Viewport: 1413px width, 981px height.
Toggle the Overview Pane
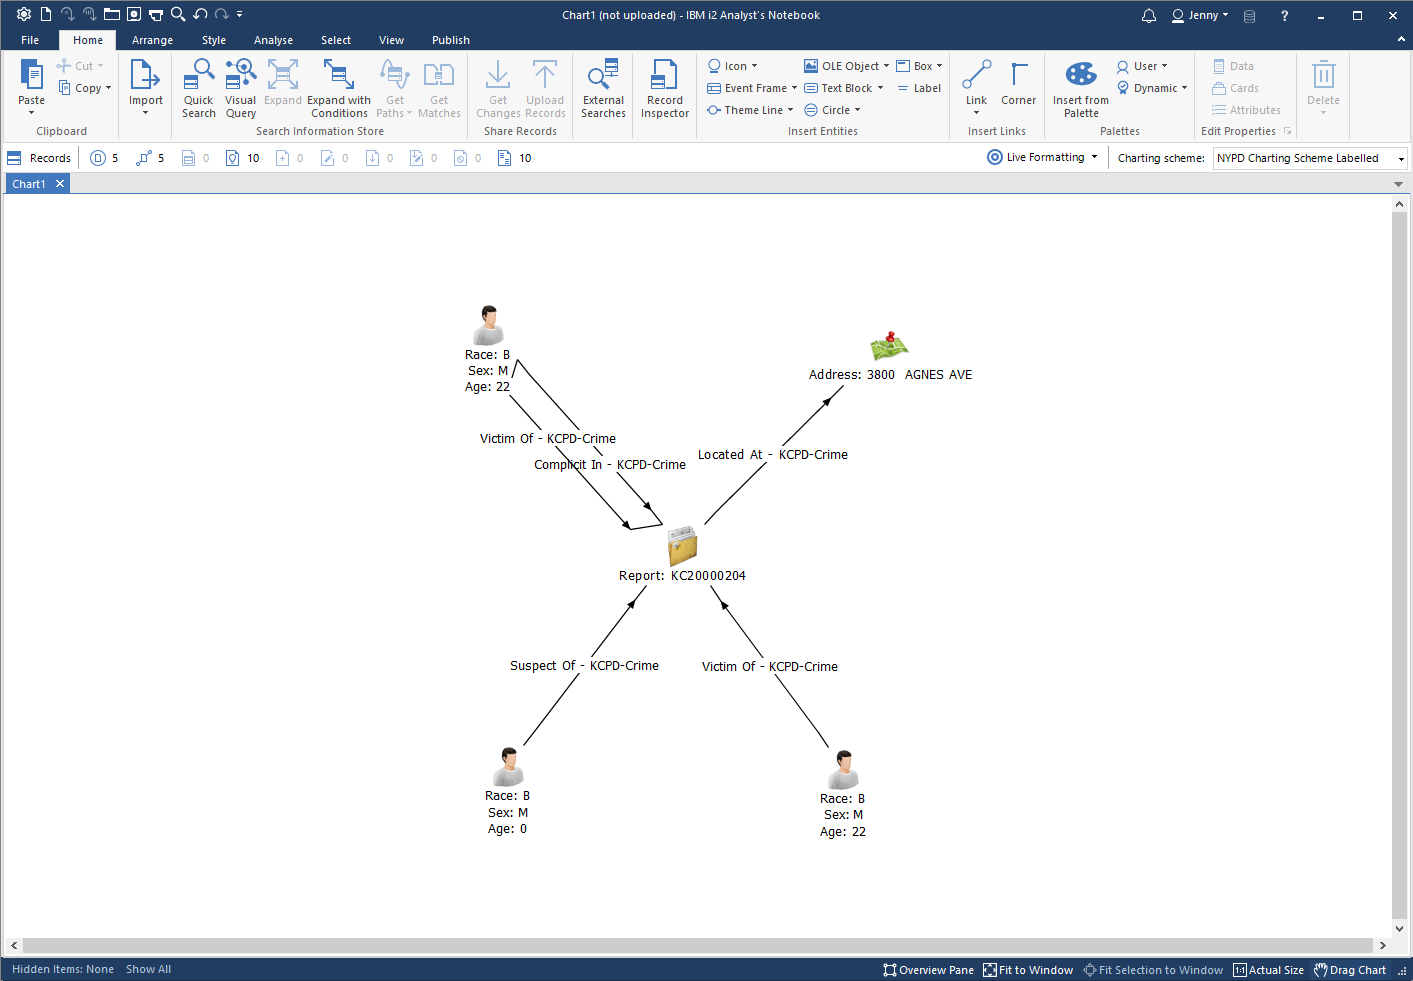coord(928,970)
